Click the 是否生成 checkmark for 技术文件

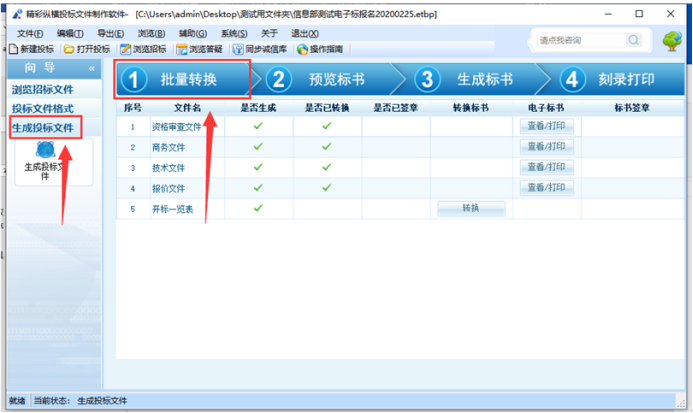tap(258, 167)
